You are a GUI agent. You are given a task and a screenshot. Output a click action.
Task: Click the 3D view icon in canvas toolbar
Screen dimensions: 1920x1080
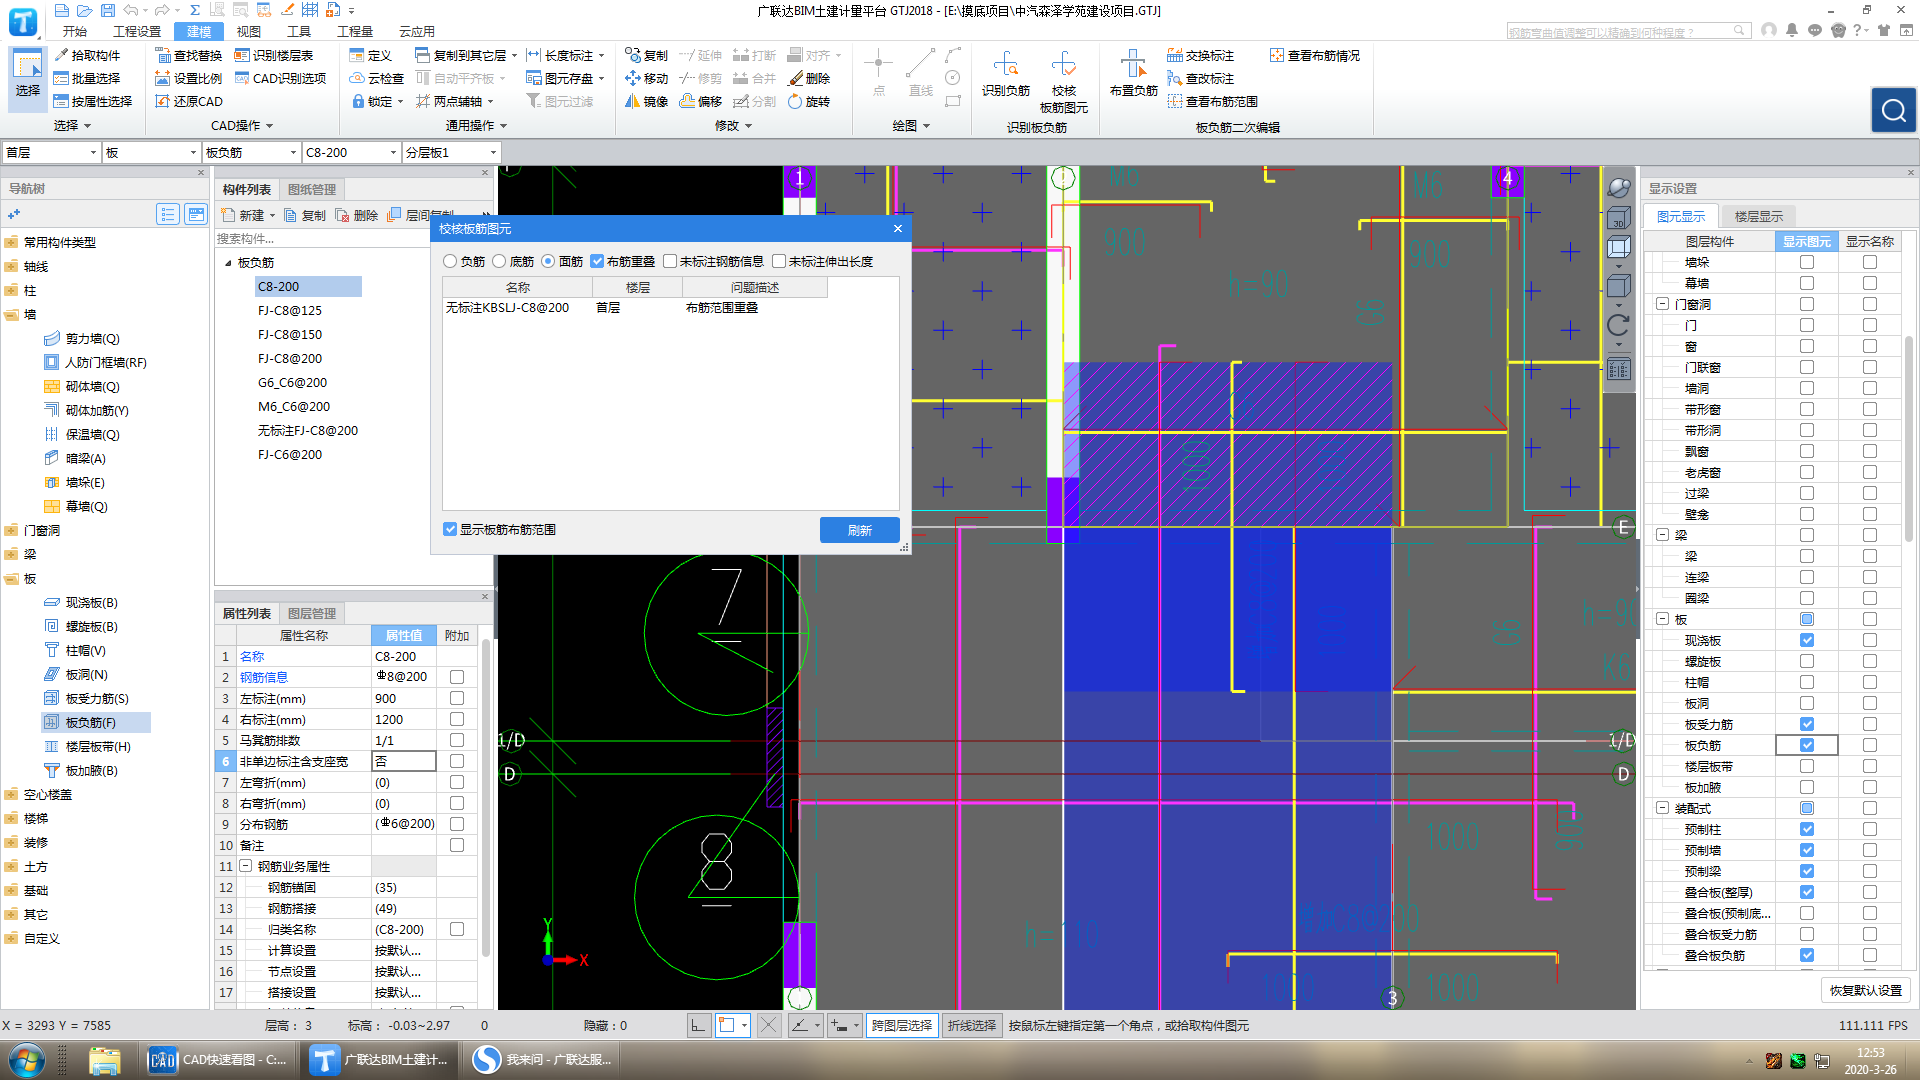[x=1618, y=218]
